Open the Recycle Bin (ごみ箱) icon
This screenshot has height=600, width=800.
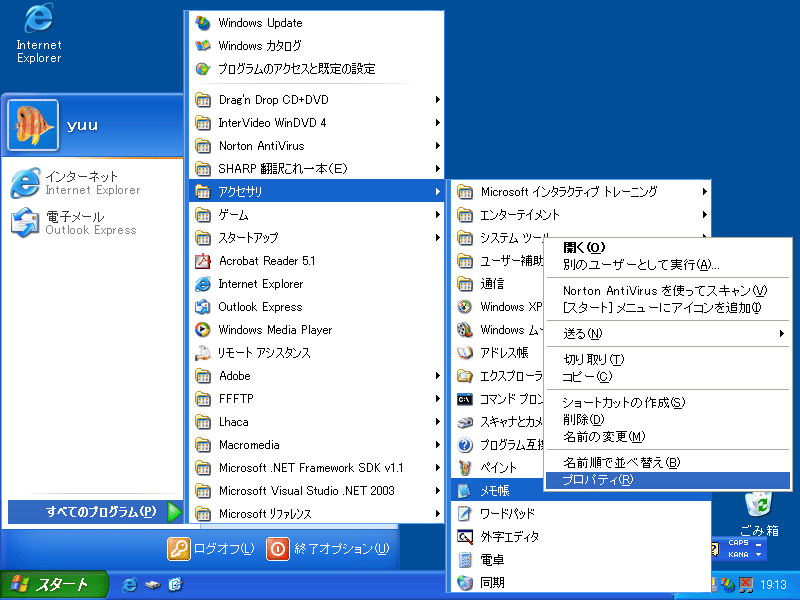click(759, 503)
